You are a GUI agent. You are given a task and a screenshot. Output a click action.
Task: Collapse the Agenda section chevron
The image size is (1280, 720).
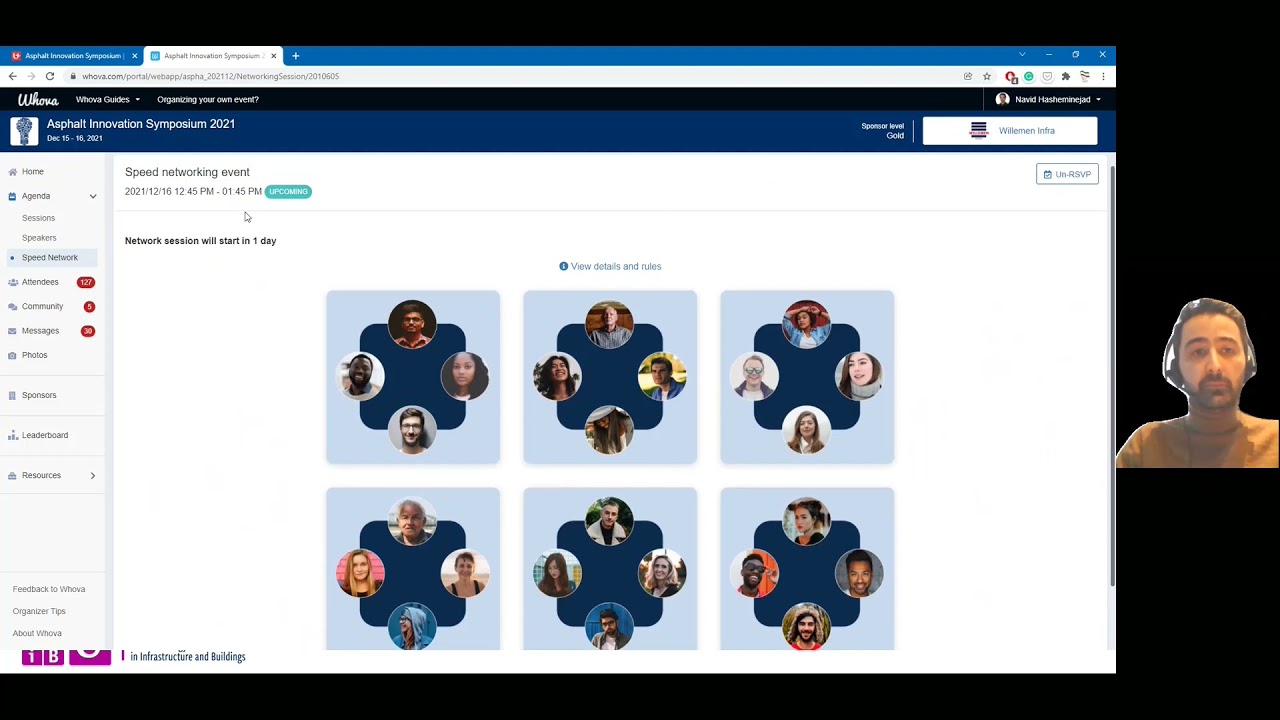(93, 196)
